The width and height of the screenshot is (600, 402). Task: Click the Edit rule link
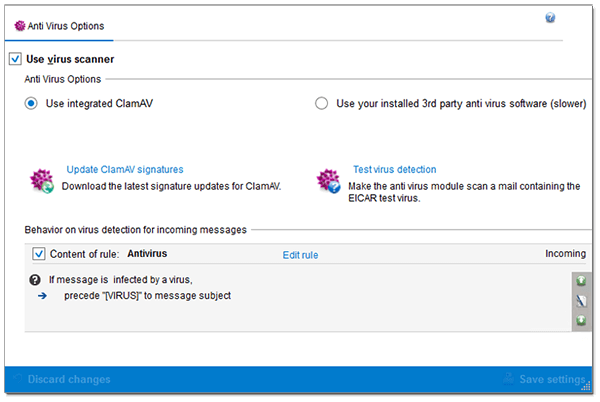pos(300,255)
